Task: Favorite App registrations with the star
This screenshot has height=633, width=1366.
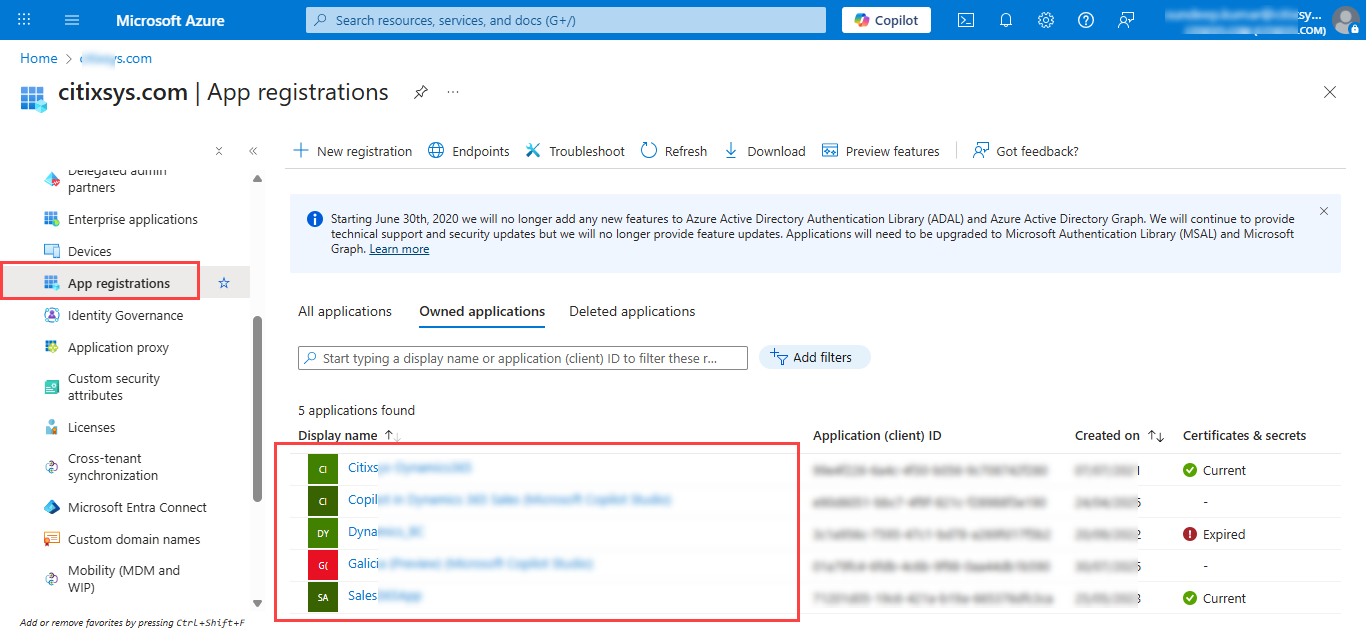Action: pyautogui.click(x=224, y=283)
